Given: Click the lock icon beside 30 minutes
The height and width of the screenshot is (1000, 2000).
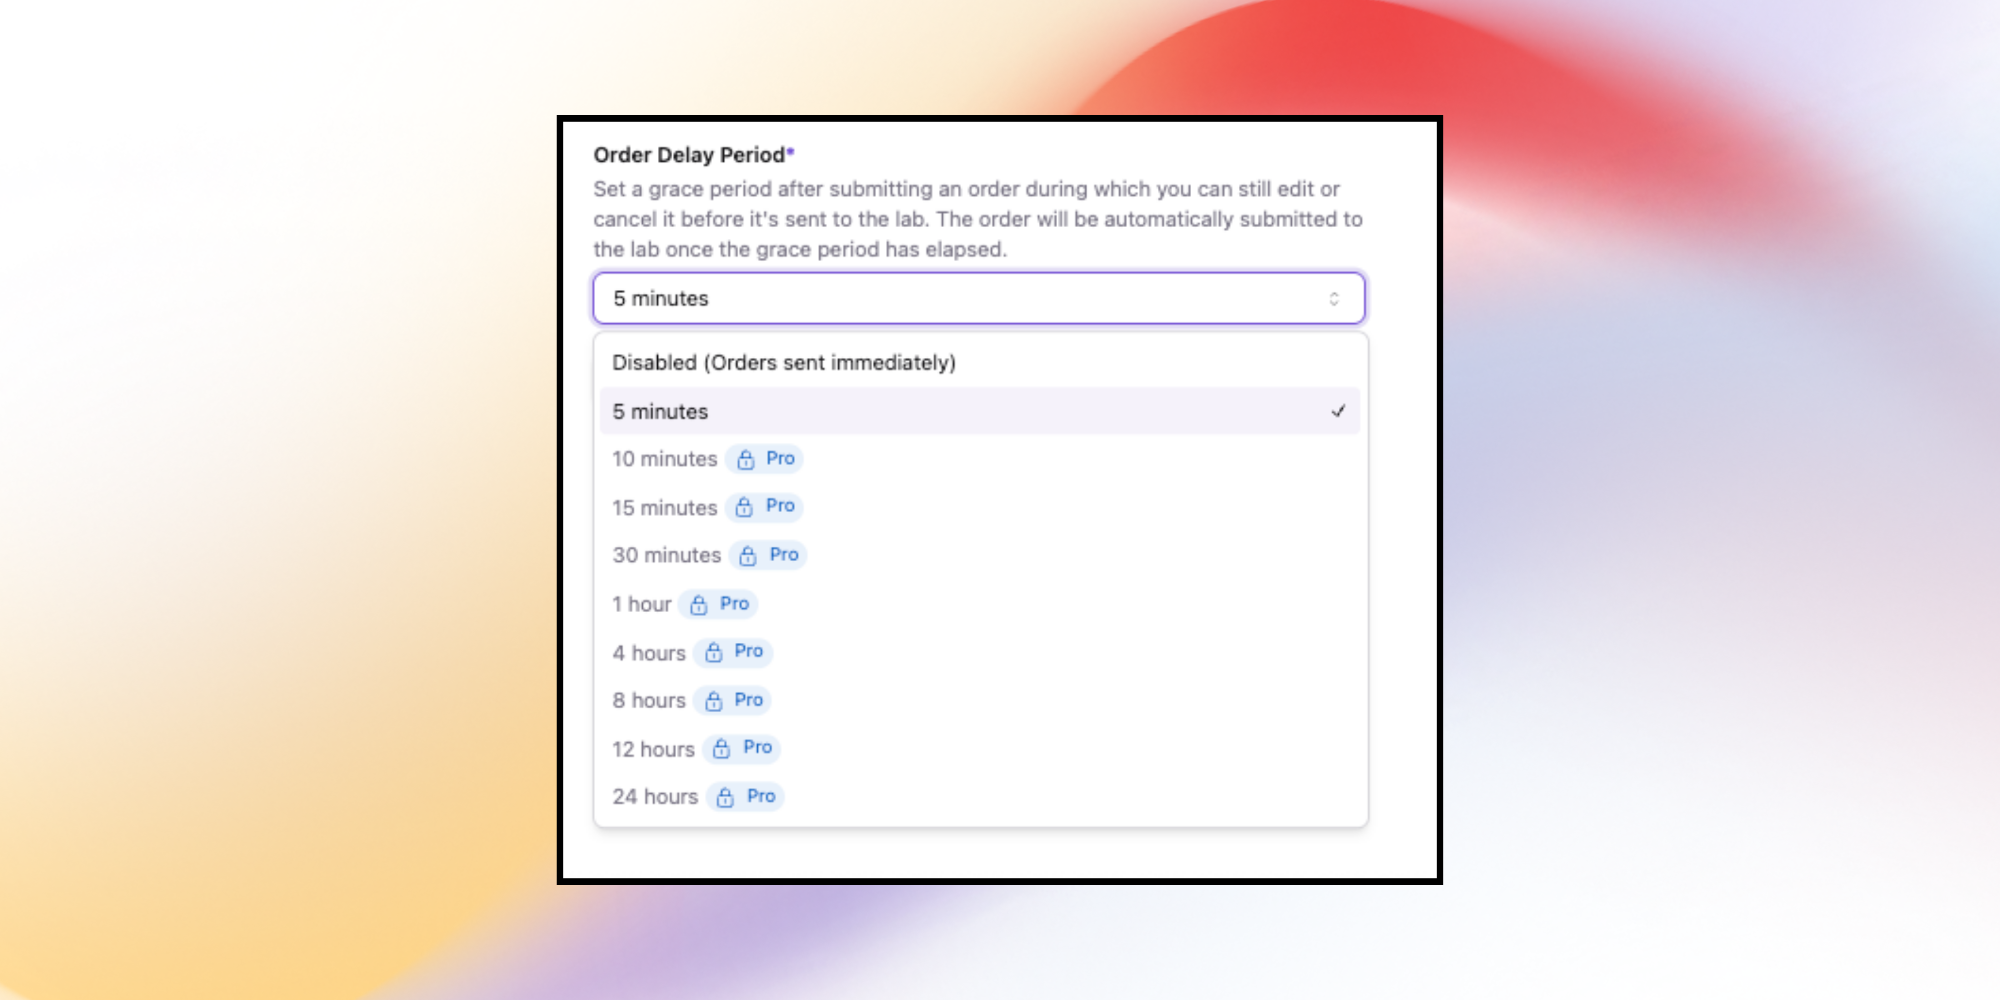Looking at the screenshot, I should [x=749, y=555].
